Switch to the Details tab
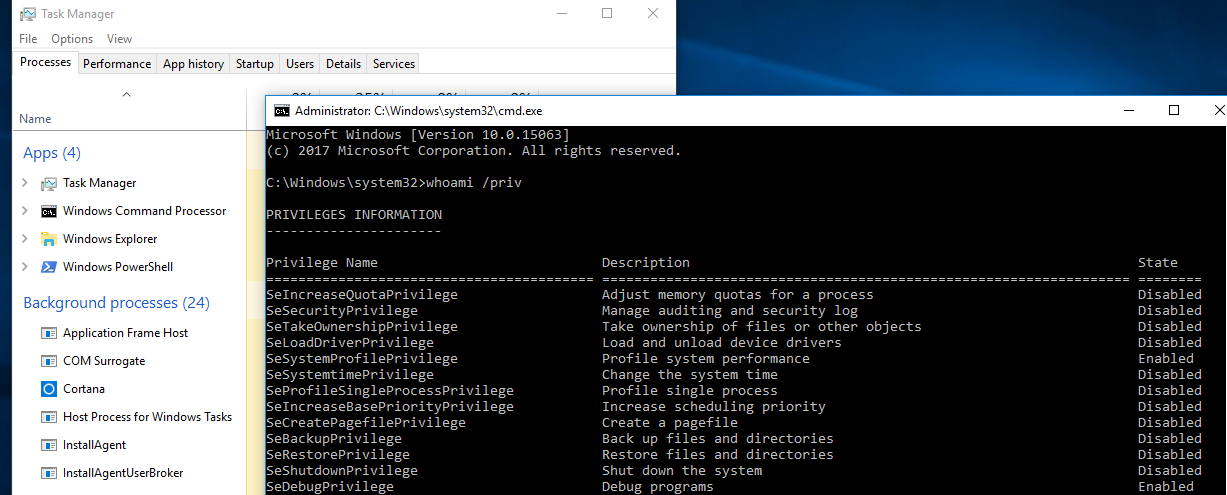This screenshot has width=1227, height=495. click(343, 64)
